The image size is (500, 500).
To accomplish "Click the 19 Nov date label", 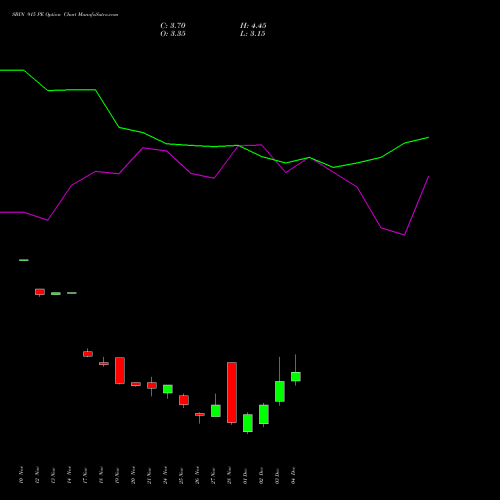I will pyautogui.click(x=117, y=475).
